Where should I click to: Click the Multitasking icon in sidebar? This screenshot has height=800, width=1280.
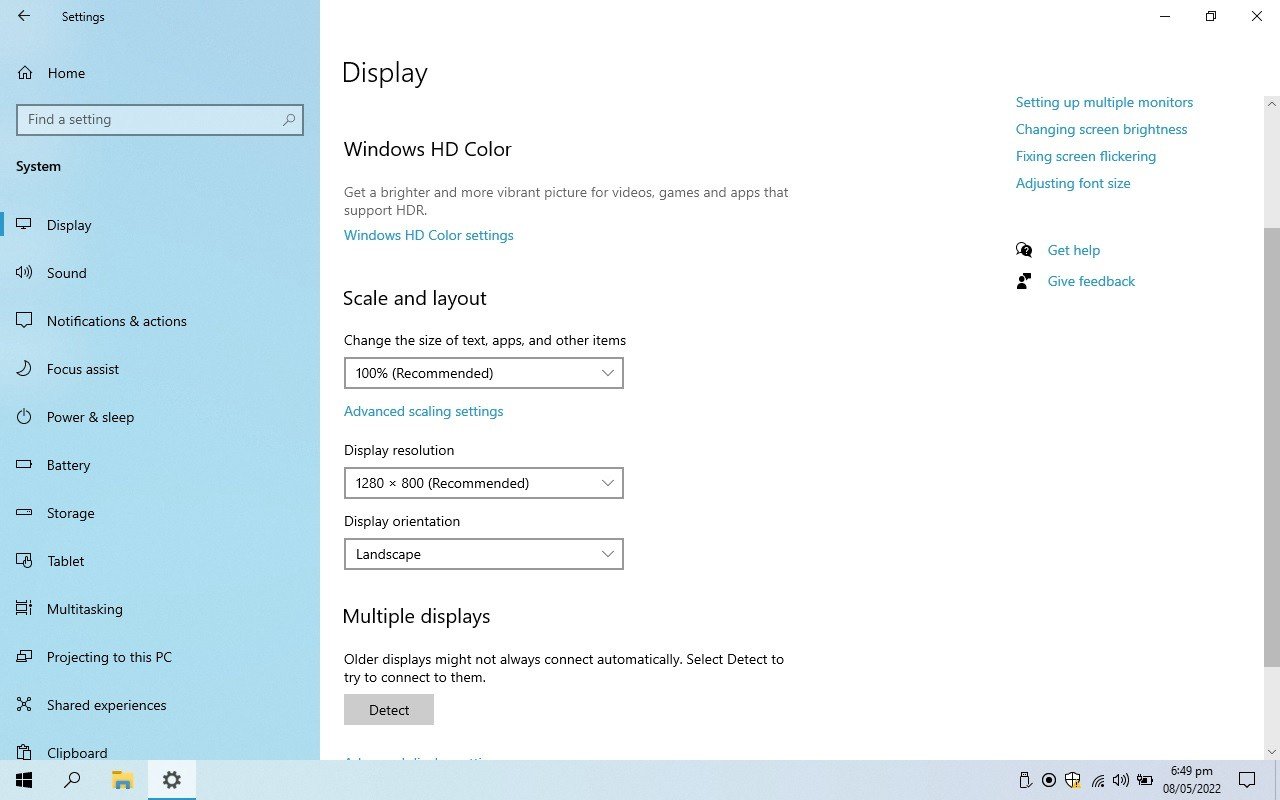[25, 609]
